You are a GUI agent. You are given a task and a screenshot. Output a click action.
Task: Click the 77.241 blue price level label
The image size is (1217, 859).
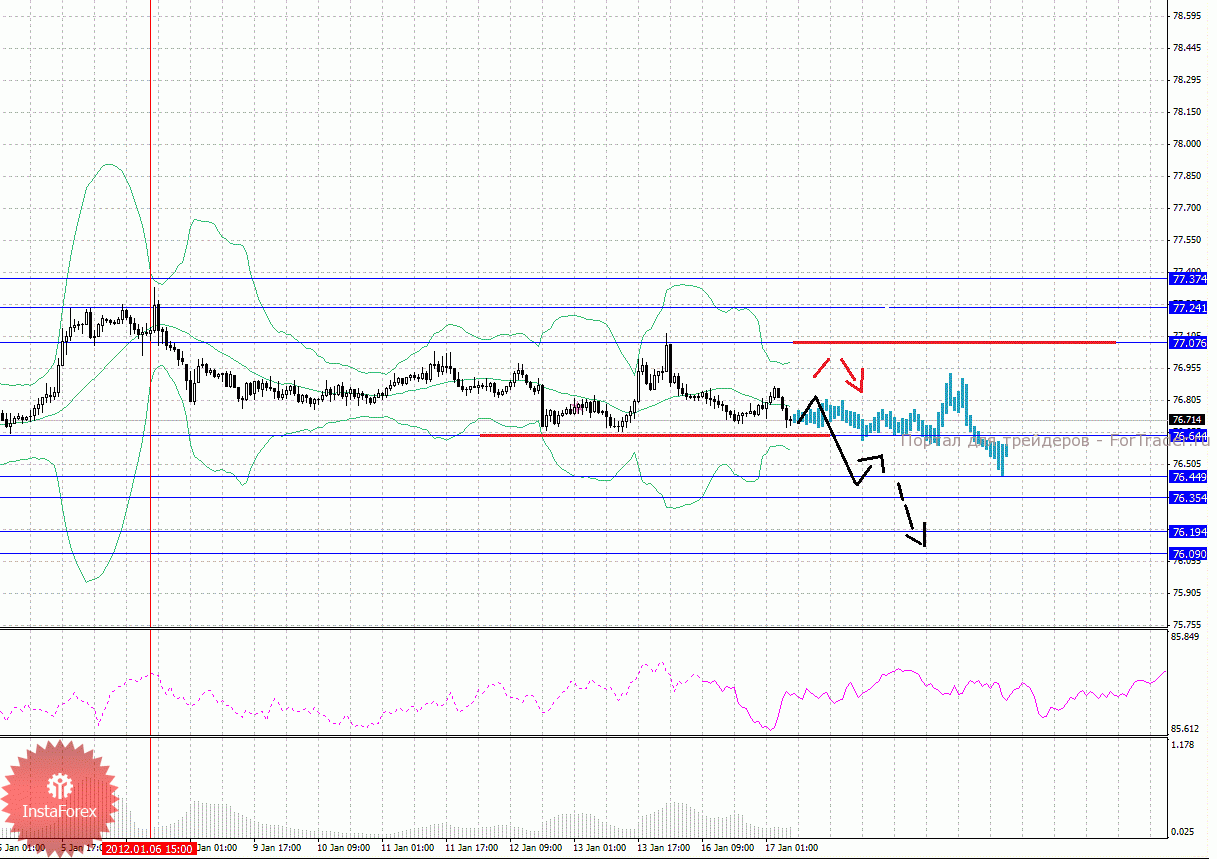[x=1189, y=307]
